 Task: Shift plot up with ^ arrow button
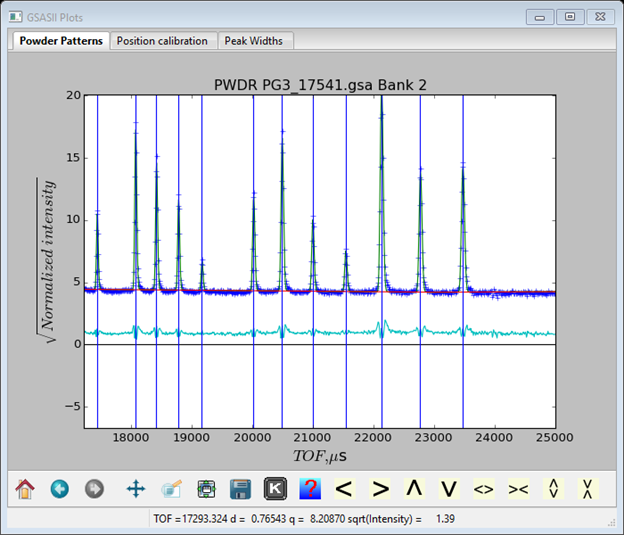coord(414,489)
